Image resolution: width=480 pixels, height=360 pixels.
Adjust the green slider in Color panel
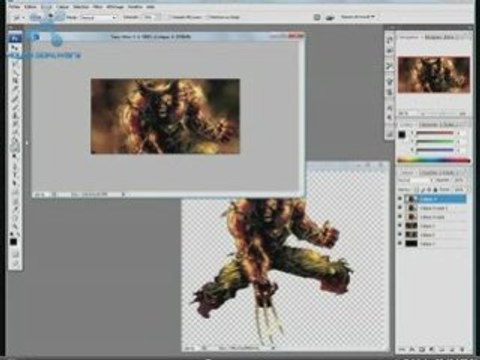coord(435,141)
